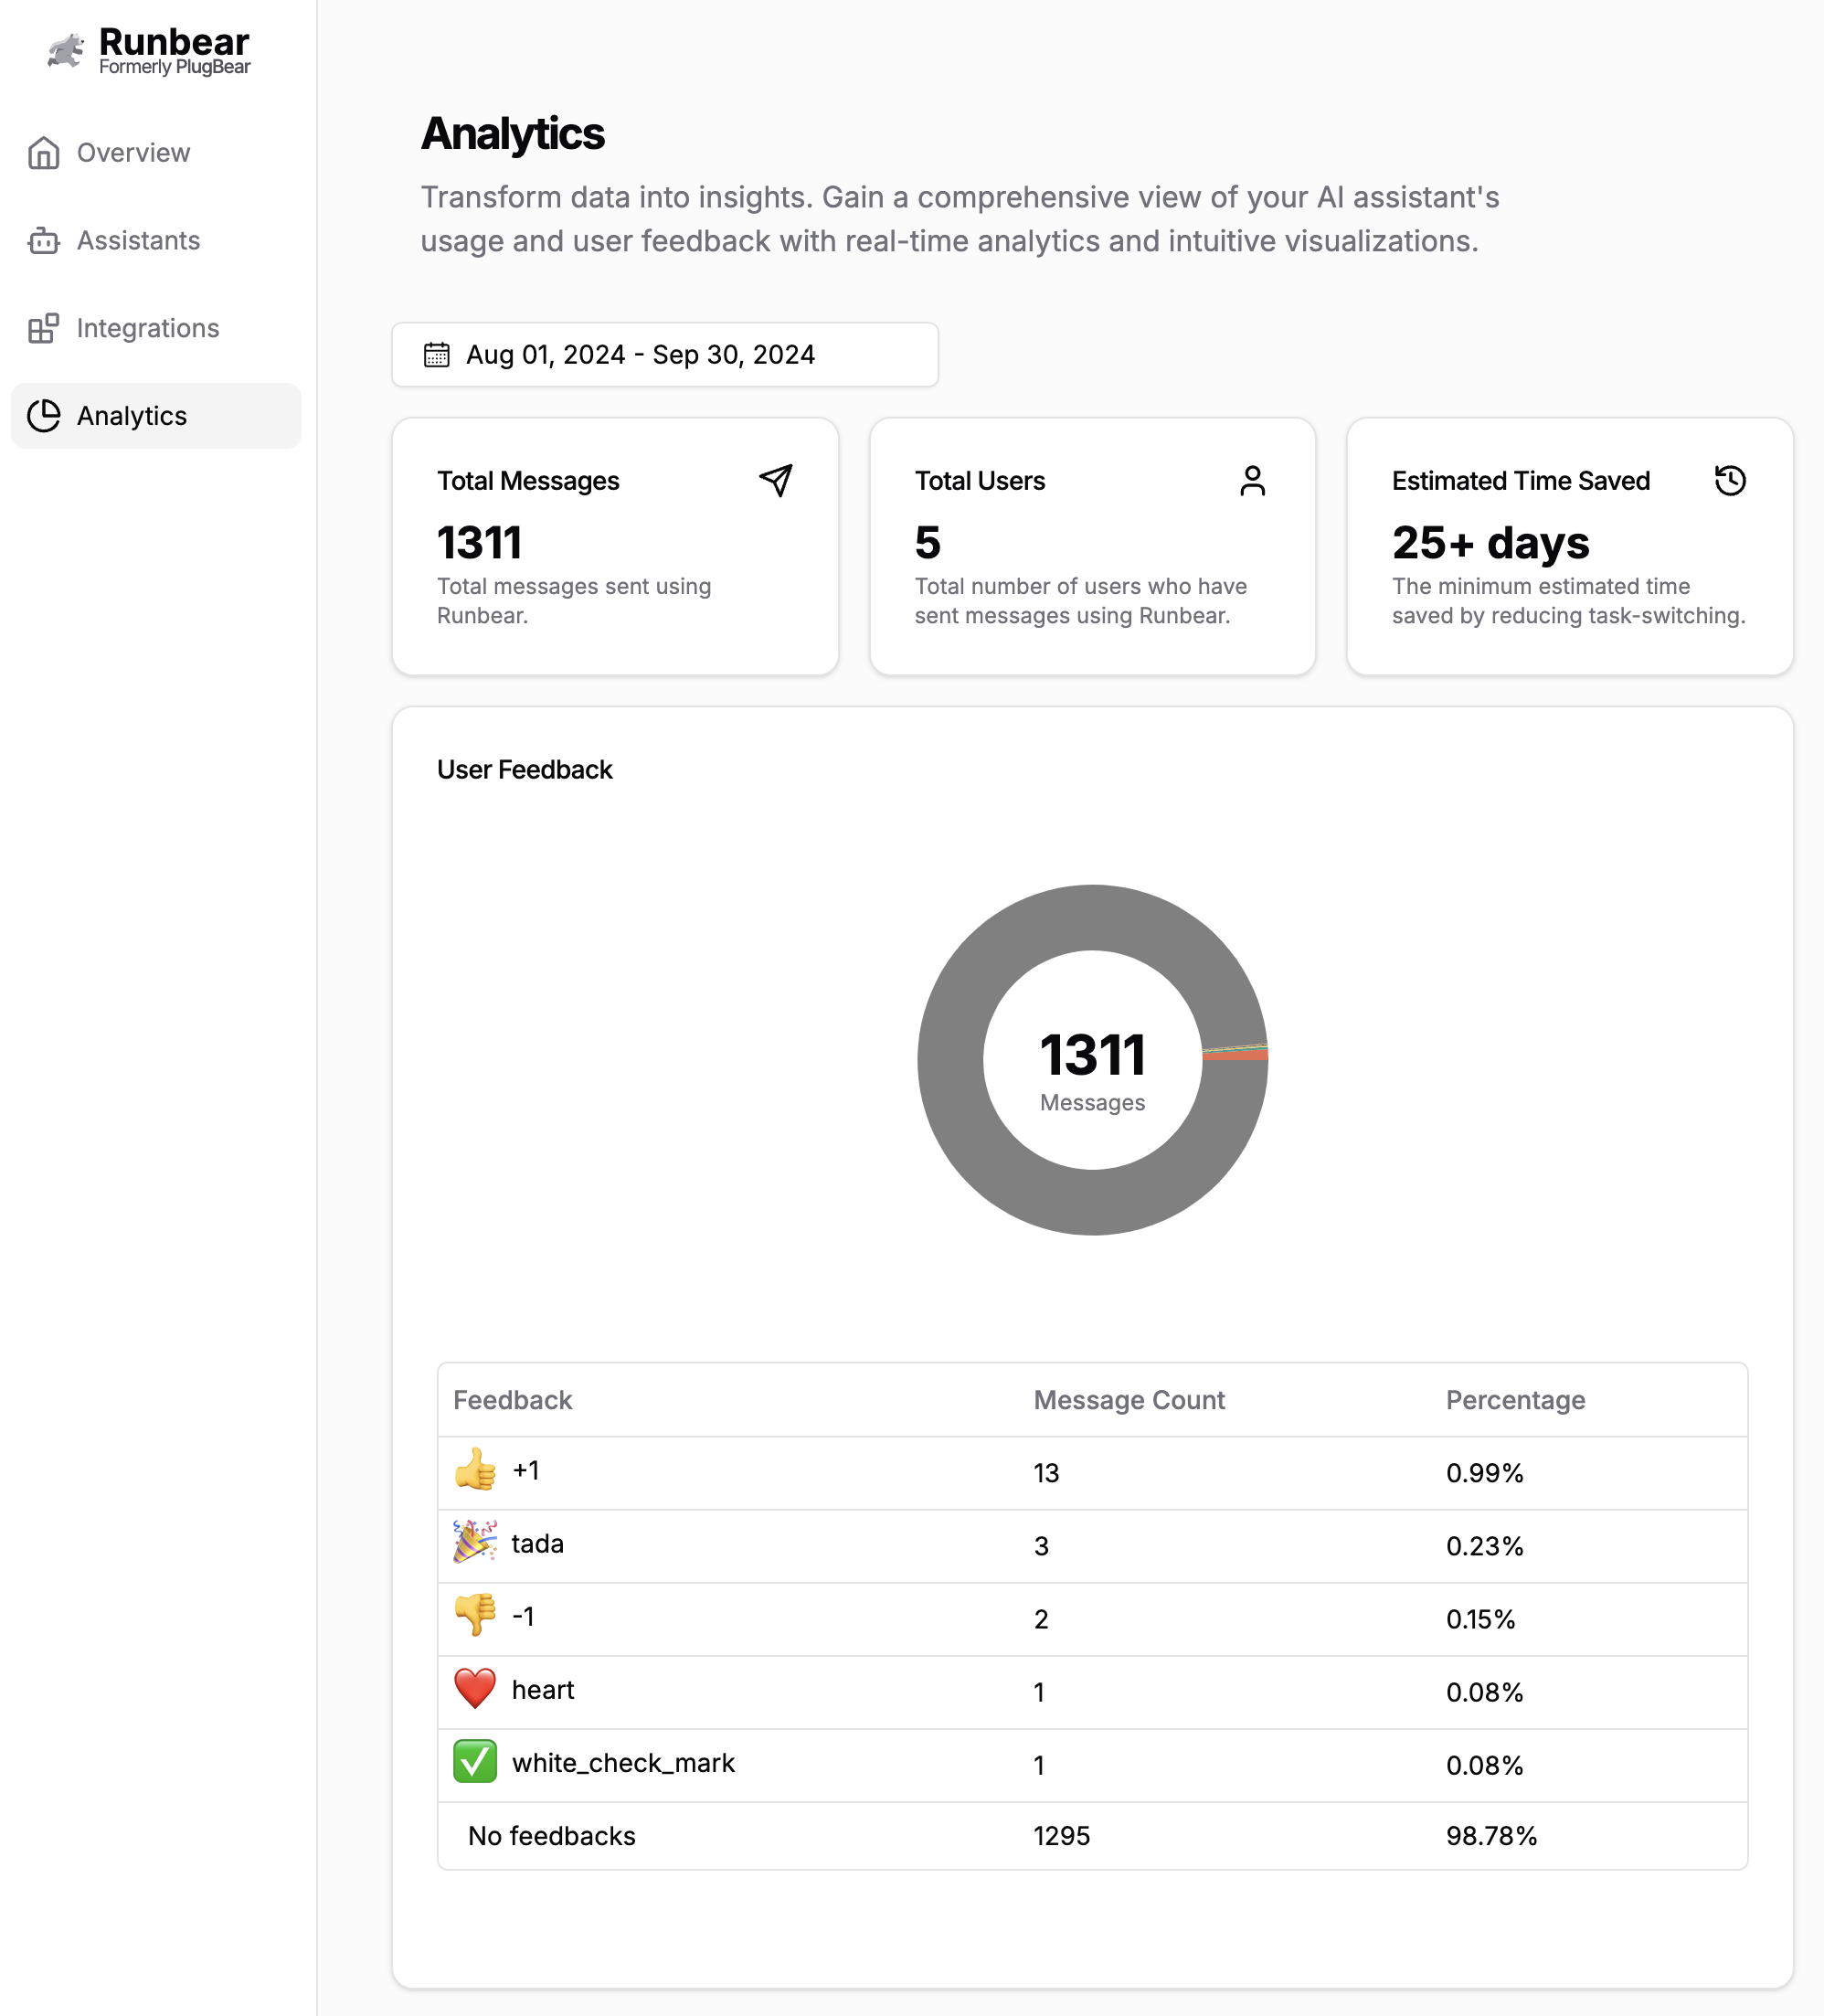Click the thumbs down -1 feedback row
Screen dimensions: 1824x2016
pyautogui.click(x=1092, y=1618)
